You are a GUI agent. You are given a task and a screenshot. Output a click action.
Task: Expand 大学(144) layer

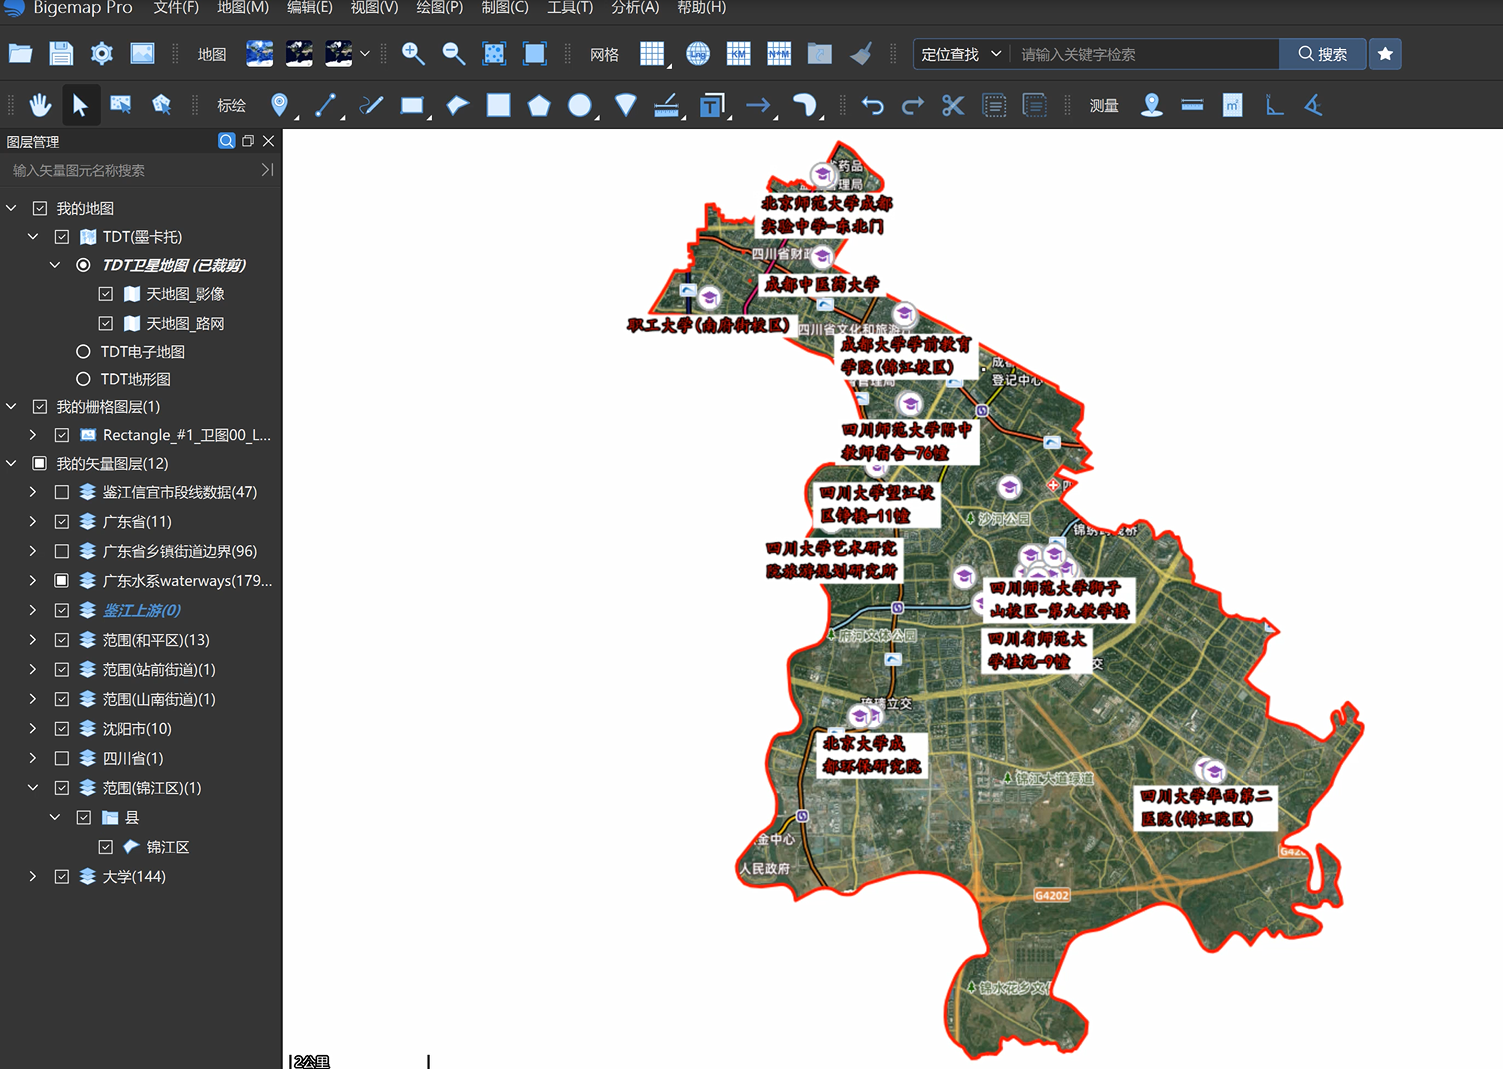click(33, 876)
